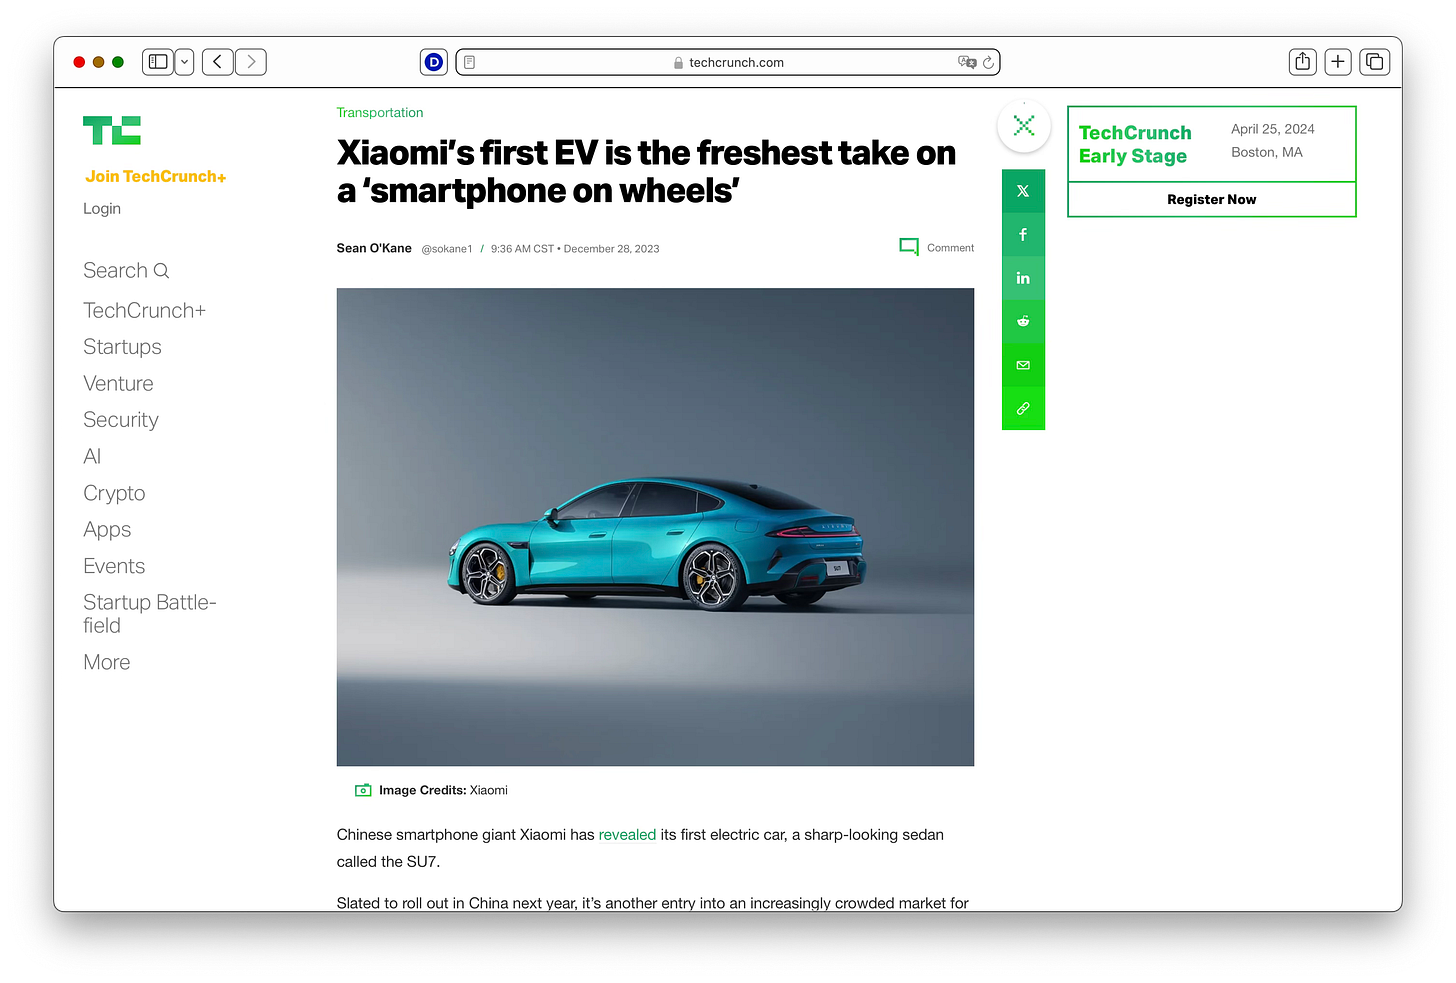The image size is (1456, 983).
Task: Open the Safari sidebar panel
Action: (158, 62)
